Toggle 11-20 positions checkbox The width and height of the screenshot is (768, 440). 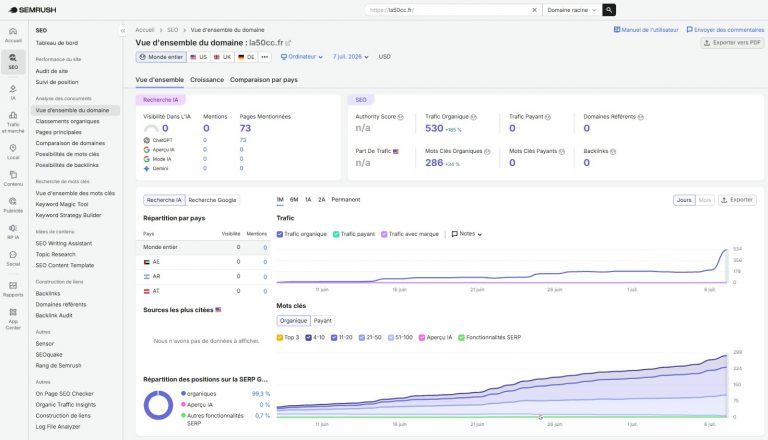(334, 338)
